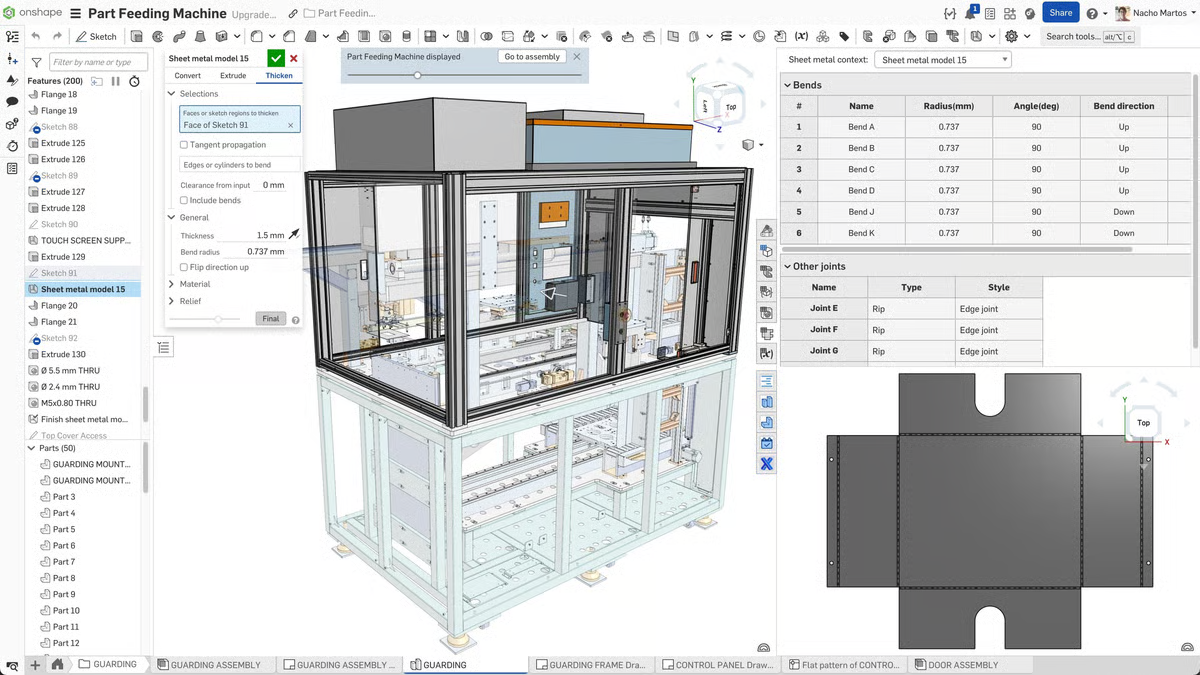Viewport: 1200px width, 675px height.
Task: Open the dialog help question mark icon
Action: [x=295, y=320]
